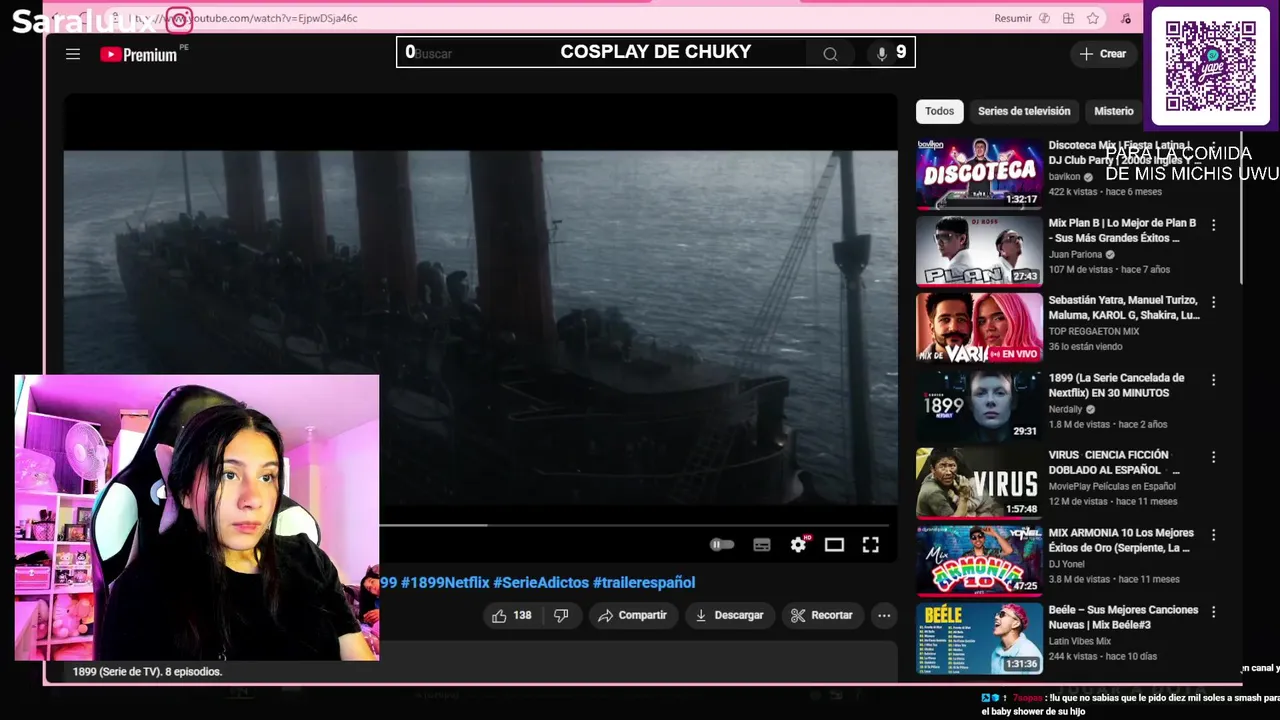
Task: Open options menu for Sebastián Yatra video
Action: pyautogui.click(x=1213, y=302)
